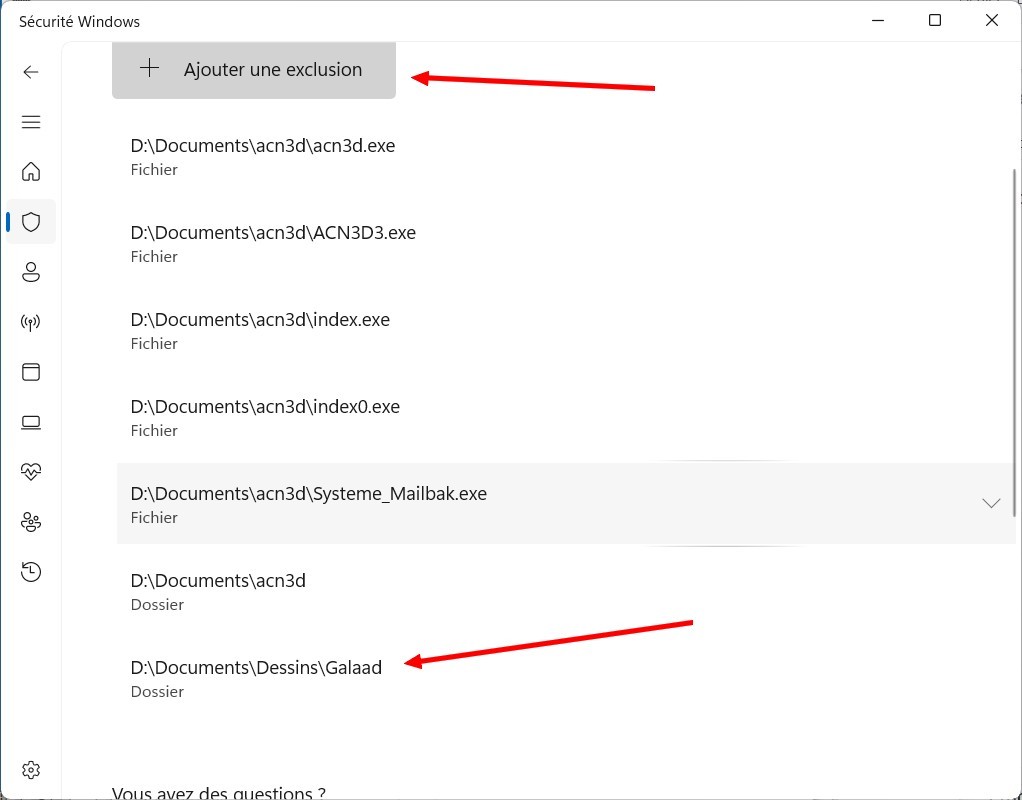Click the index0.exe exclusion entry
This screenshot has width=1022, height=800.
tap(265, 417)
